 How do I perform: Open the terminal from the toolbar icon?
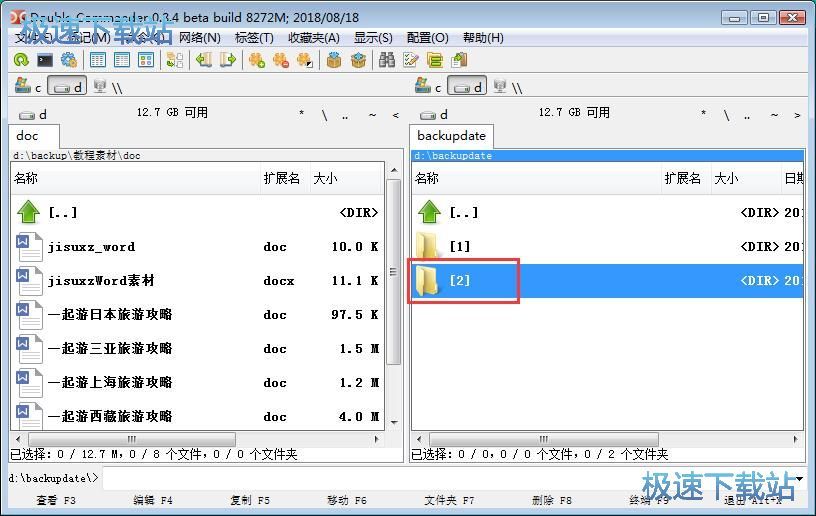tap(45, 60)
